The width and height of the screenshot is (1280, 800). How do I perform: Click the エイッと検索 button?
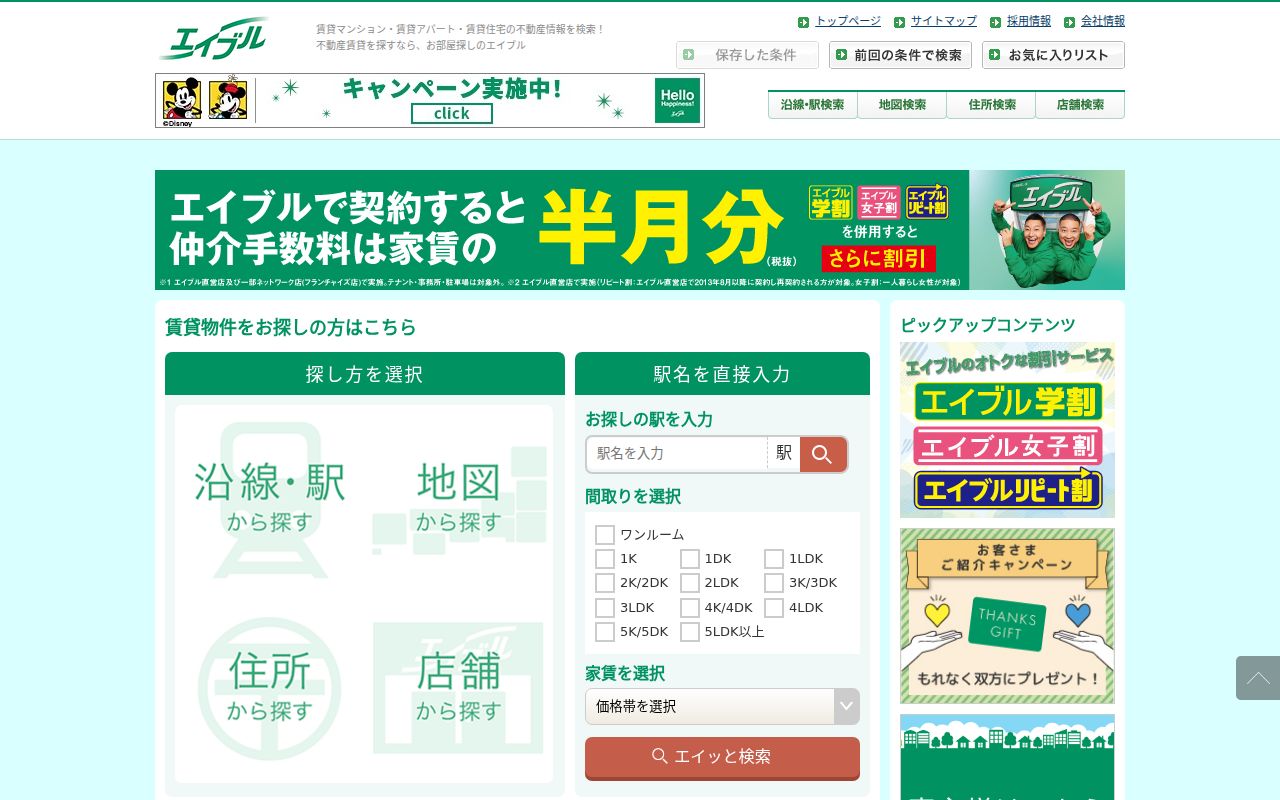pyautogui.click(x=722, y=758)
